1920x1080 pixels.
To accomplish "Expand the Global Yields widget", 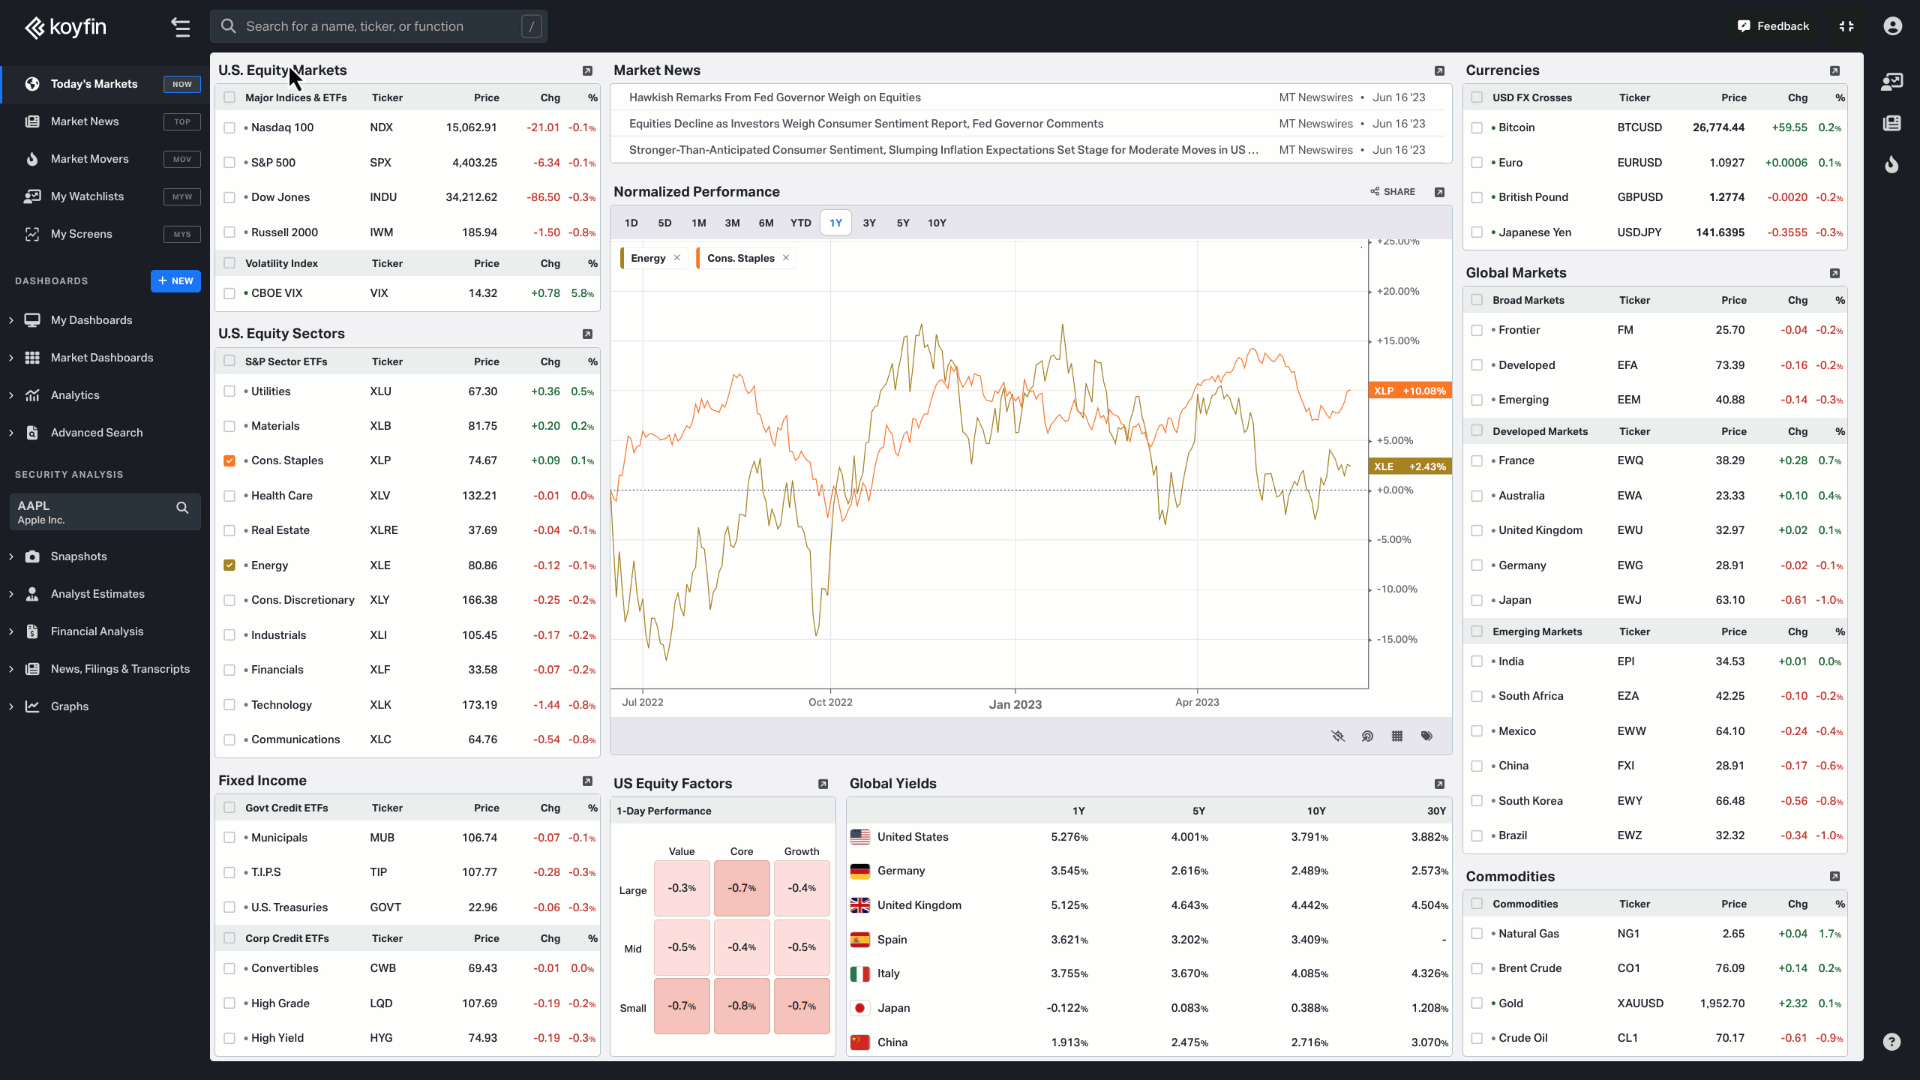I will point(1440,784).
